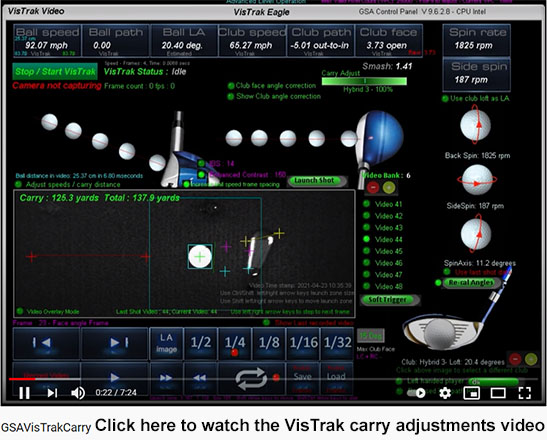Click the Re-cal Angles button
Screen dimensions: 547x440
(471, 283)
